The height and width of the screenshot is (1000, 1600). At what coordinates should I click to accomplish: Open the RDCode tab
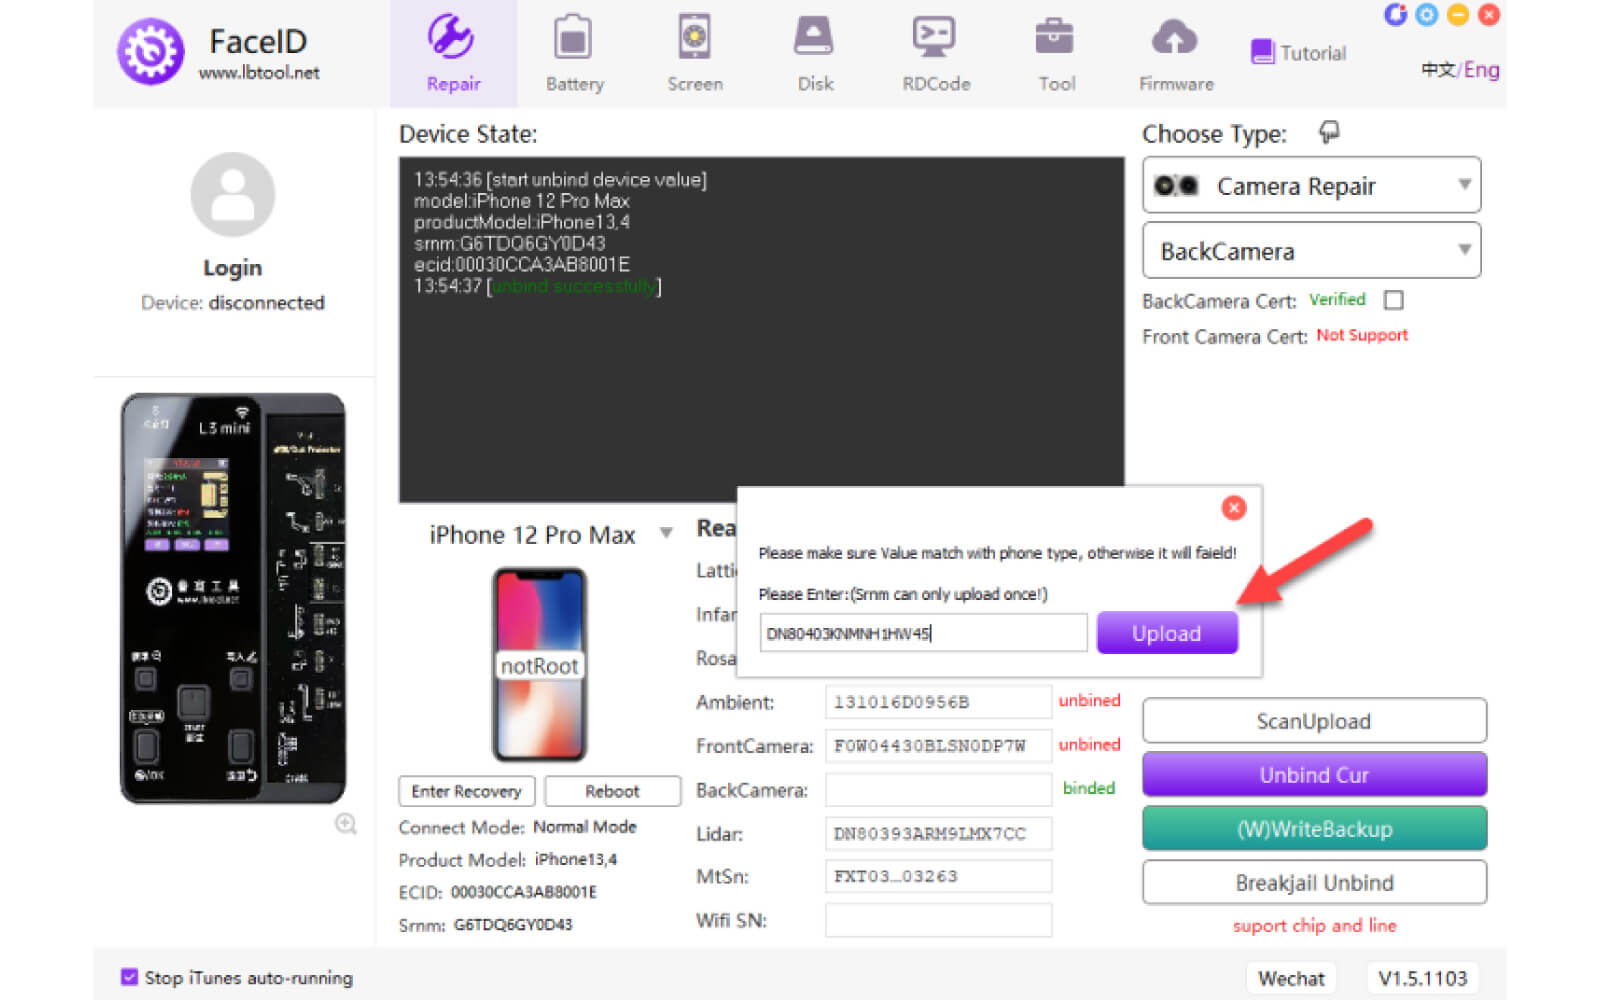(x=936, y=54)
